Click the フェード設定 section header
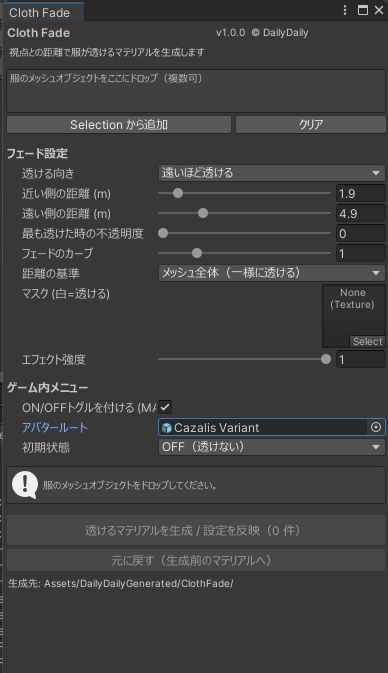The height and width of the screenshot is (673, 388). [37, 153]
